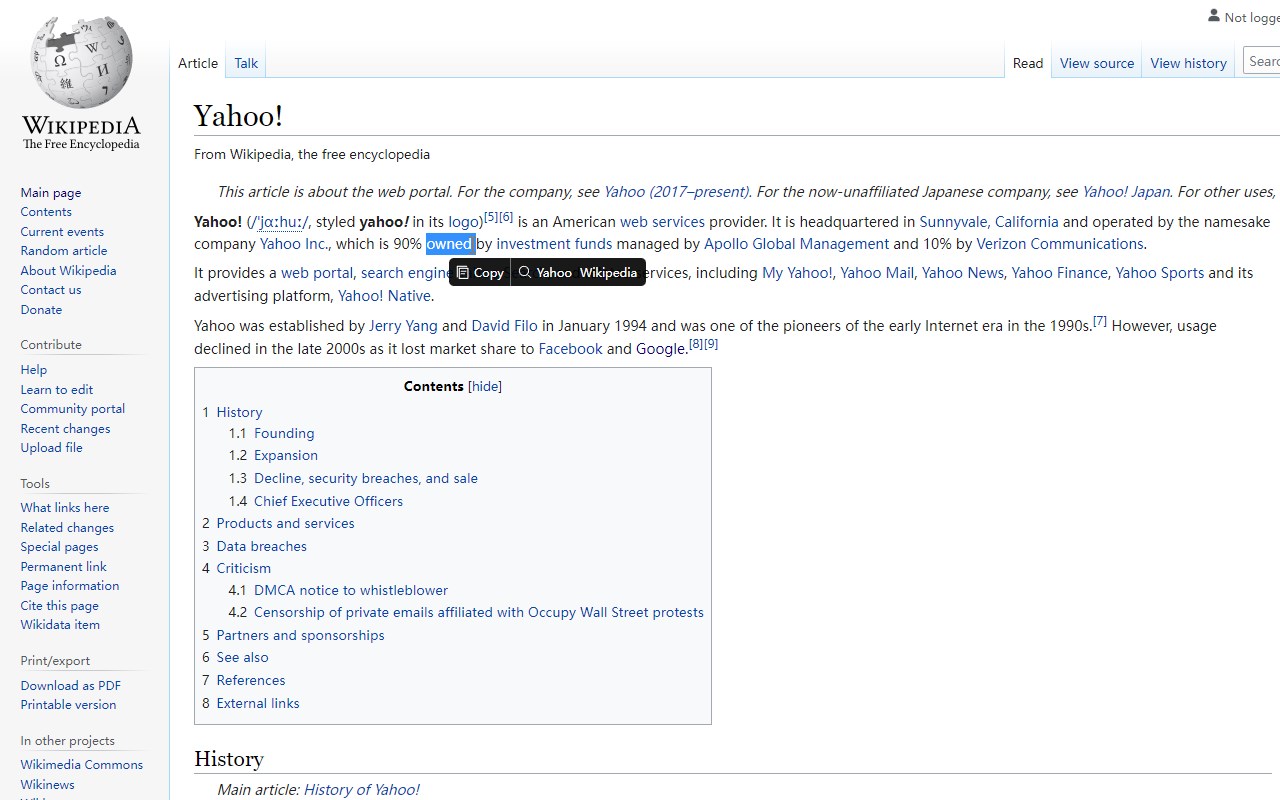Open Learn to edit link
Screen dimensions: 1280x800
pyautogui.click(x=57, y=390)
